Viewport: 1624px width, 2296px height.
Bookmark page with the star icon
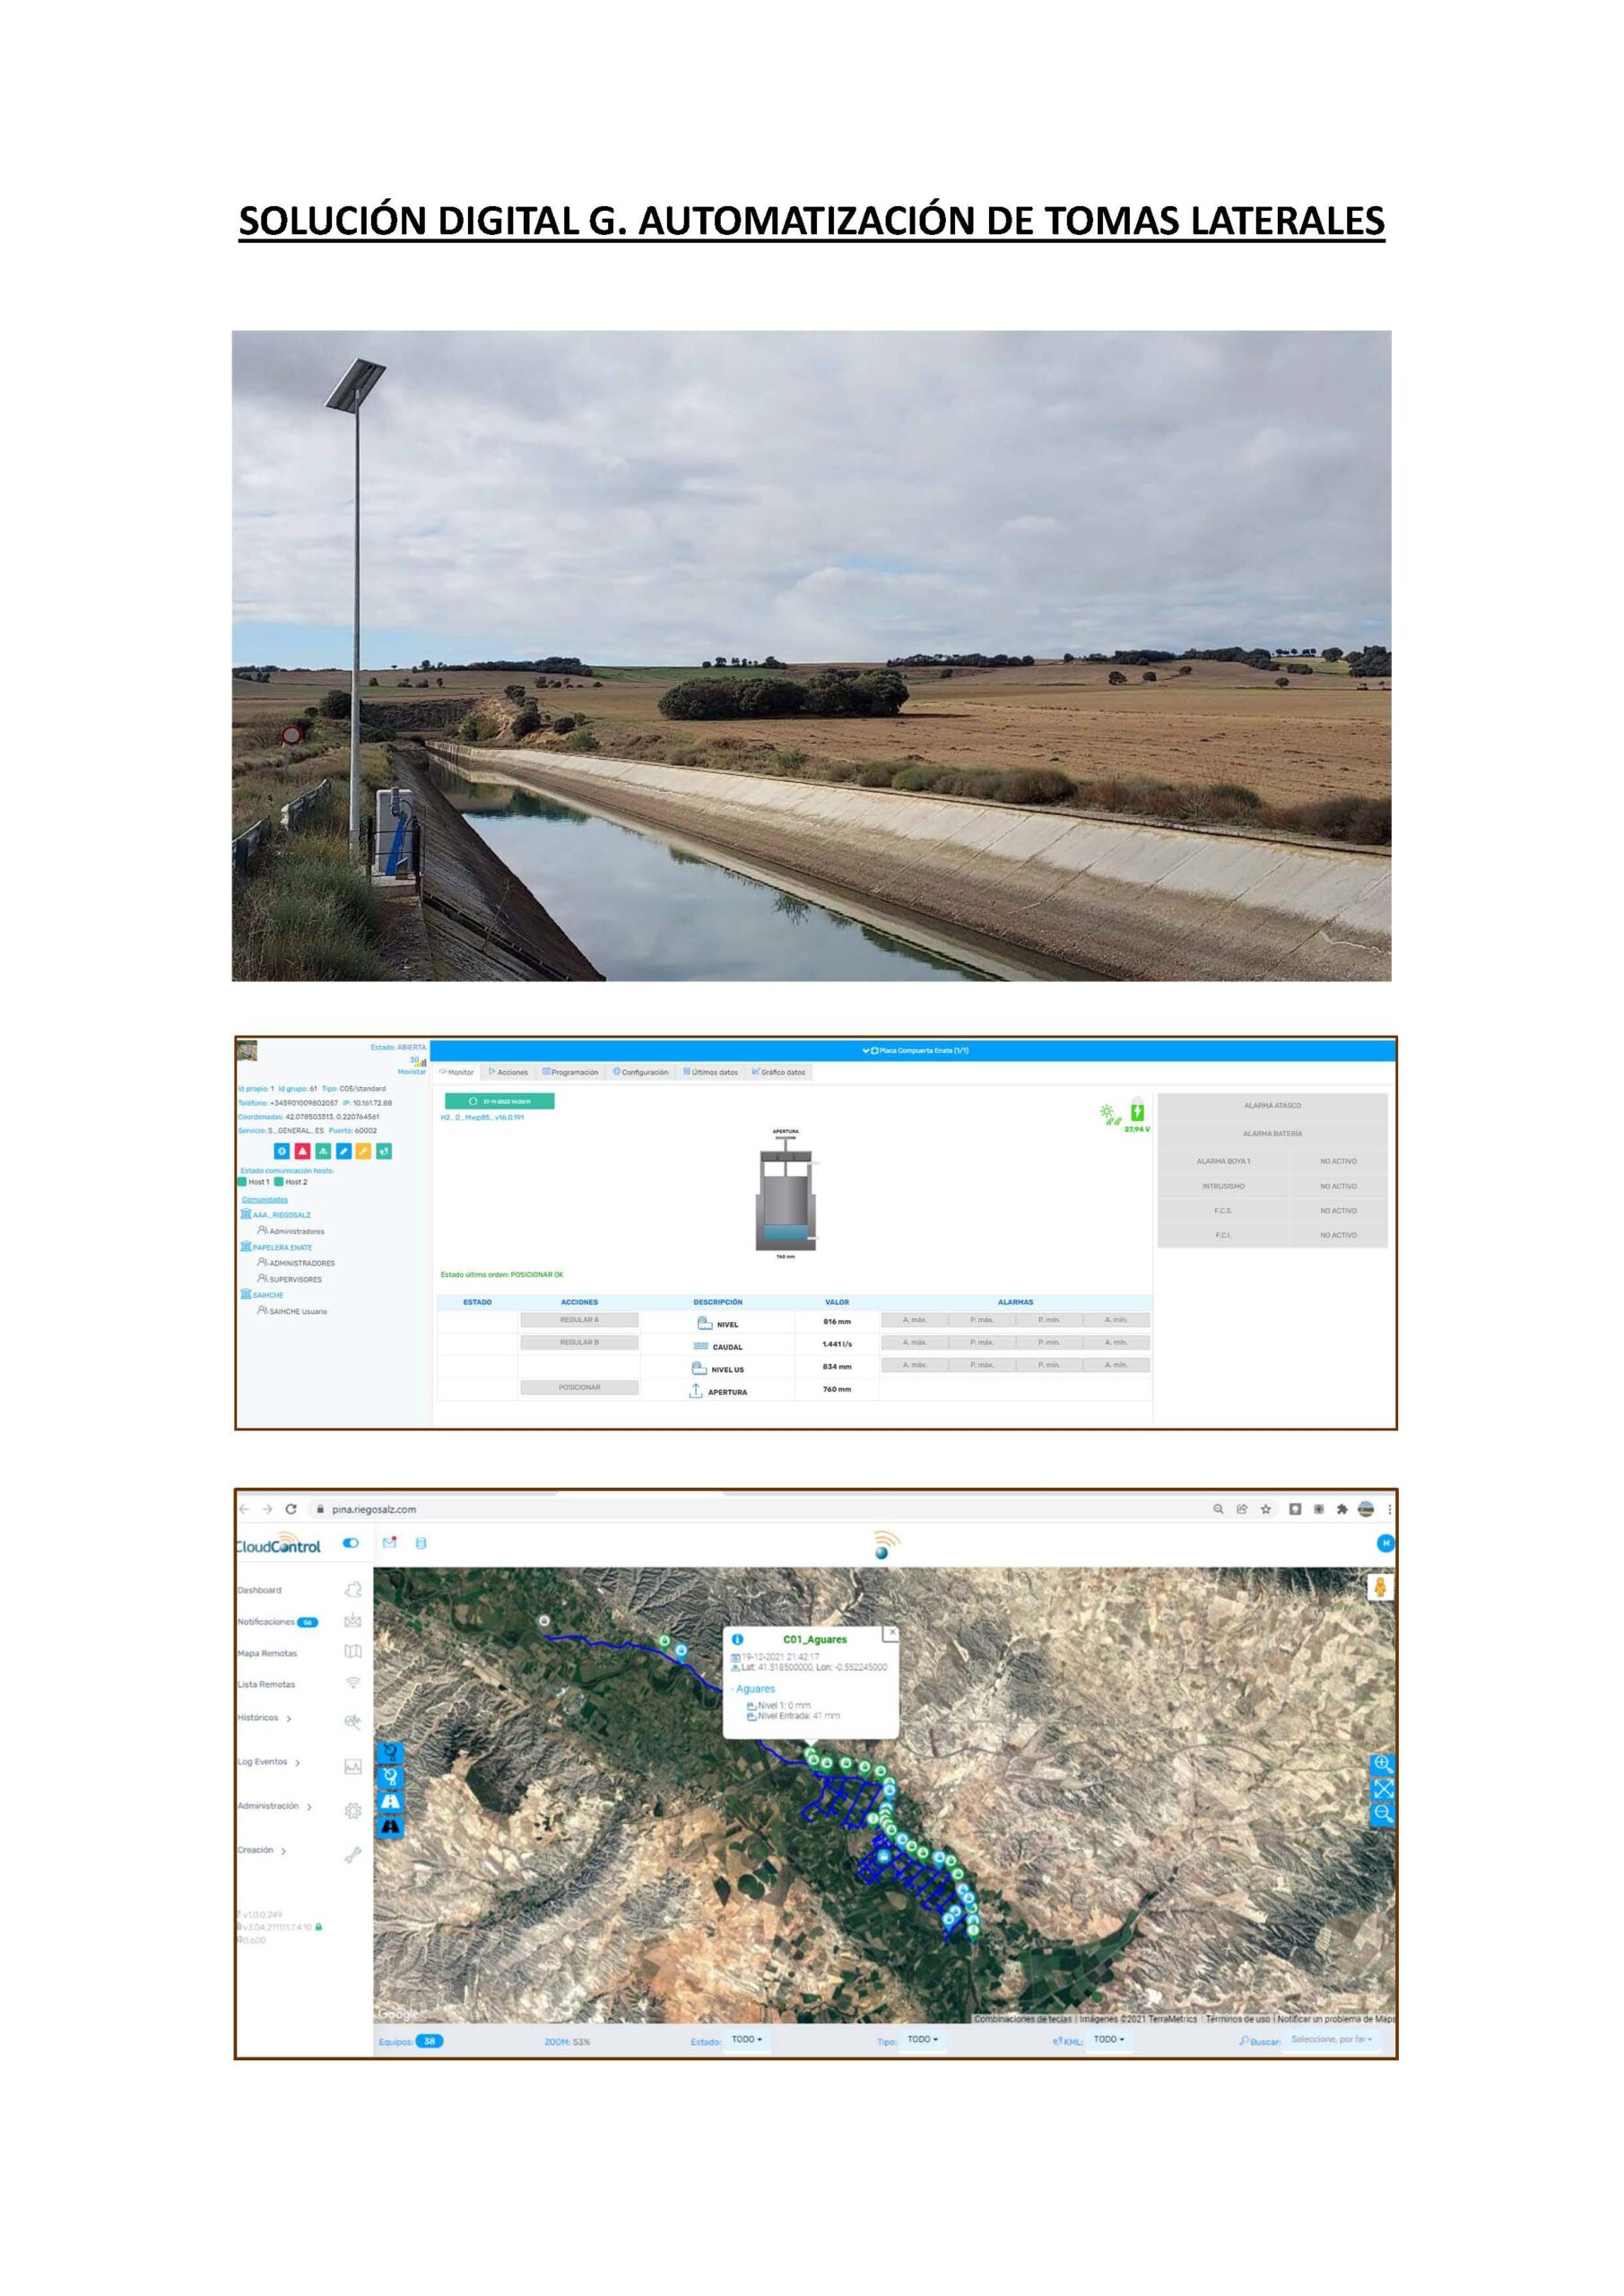(x=1265, y=1509)
